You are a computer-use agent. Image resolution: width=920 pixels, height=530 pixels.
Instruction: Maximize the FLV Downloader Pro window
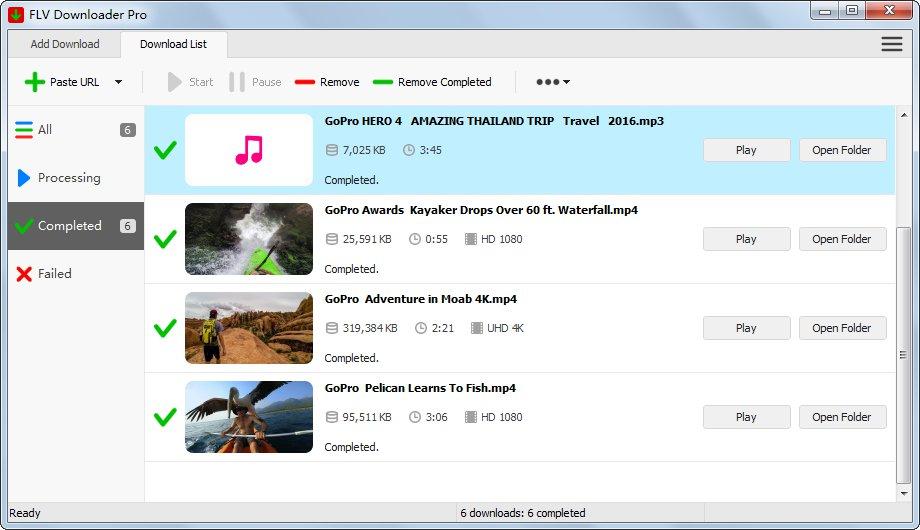[852, 11]
